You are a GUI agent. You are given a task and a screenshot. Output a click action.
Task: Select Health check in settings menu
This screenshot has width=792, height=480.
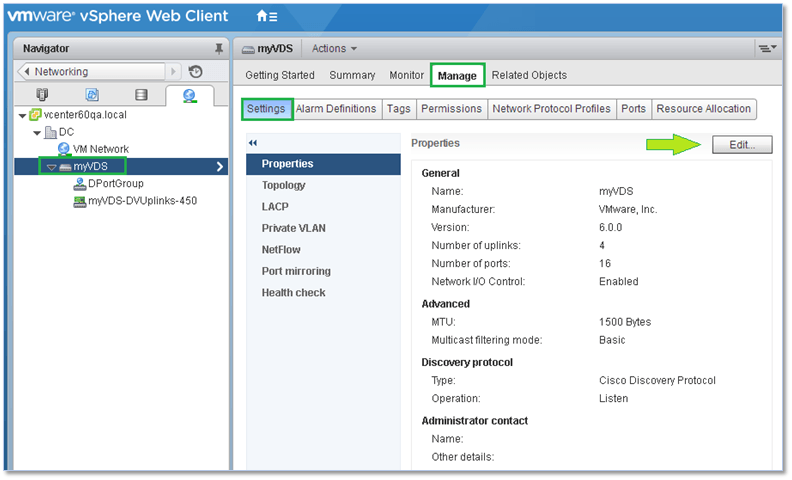(323, 293)
